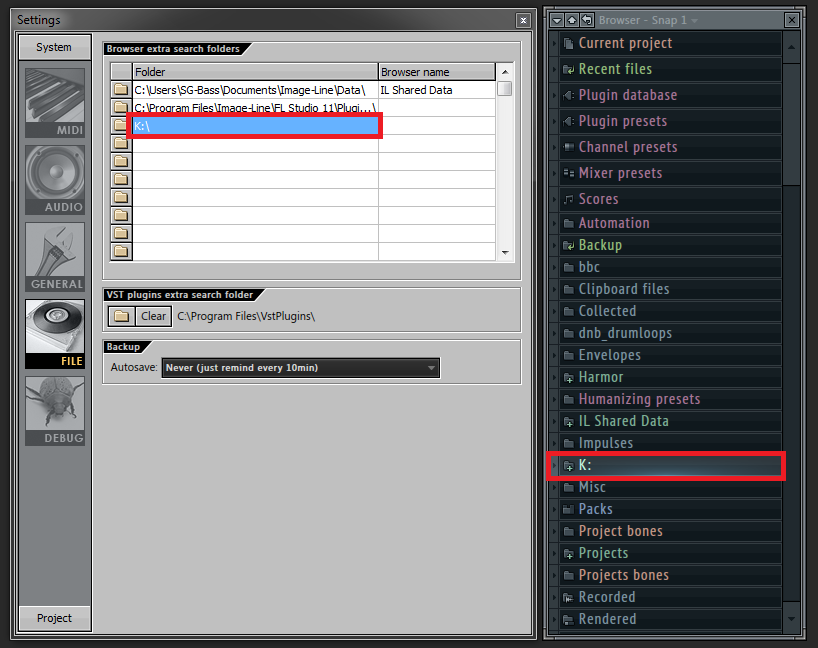818x648 pixels.
Task: Open Projects bones folder in Browser
Action: pos(670,575)
